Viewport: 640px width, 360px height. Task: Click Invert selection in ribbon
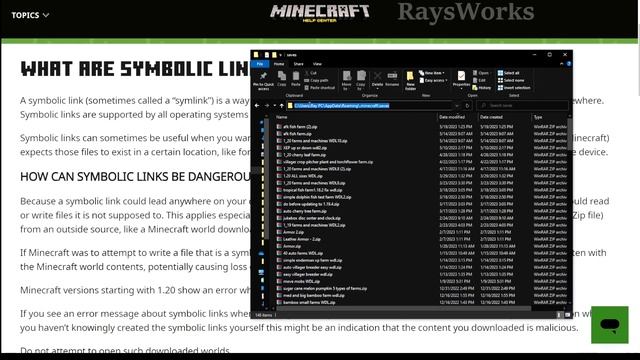pyautogui.click(x=514, y=88)
